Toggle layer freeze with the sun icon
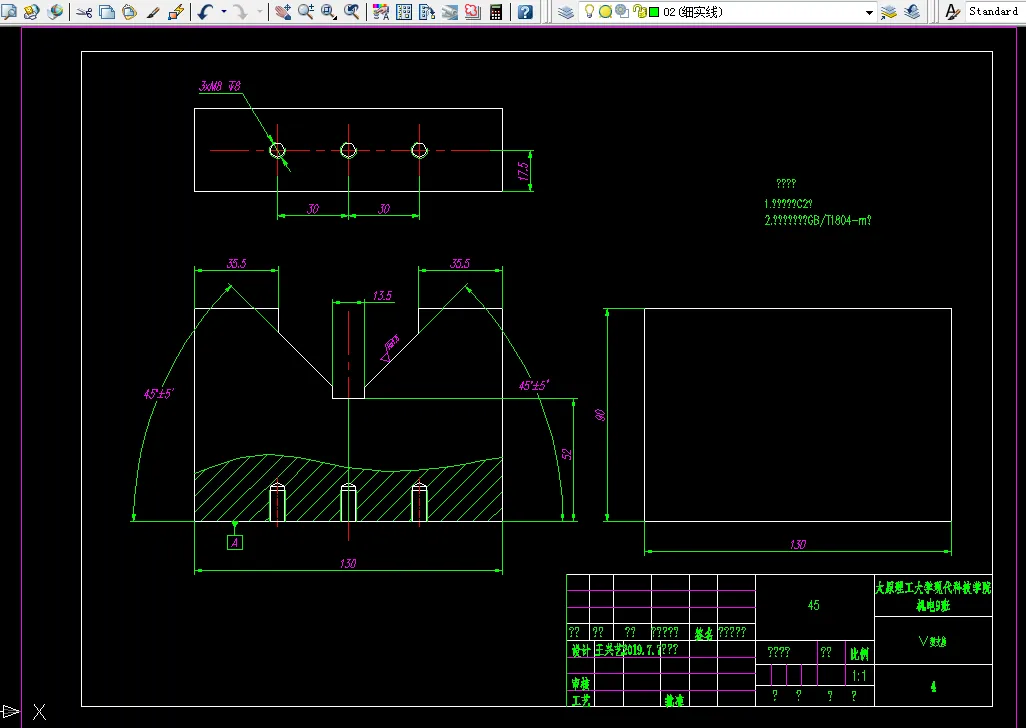 [605, 12]
